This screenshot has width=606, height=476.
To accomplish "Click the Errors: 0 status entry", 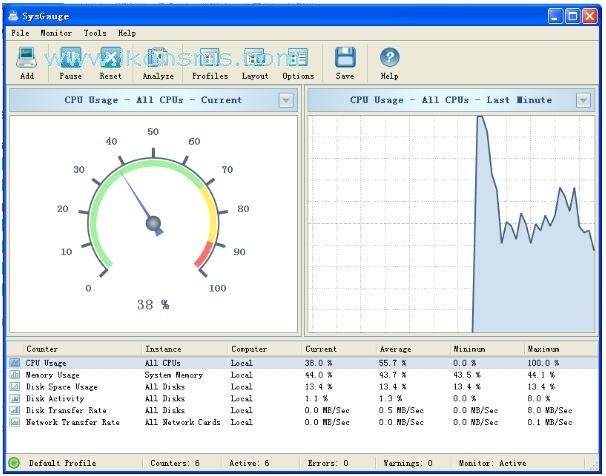I will pyautogui.click(x=328, y=463).
